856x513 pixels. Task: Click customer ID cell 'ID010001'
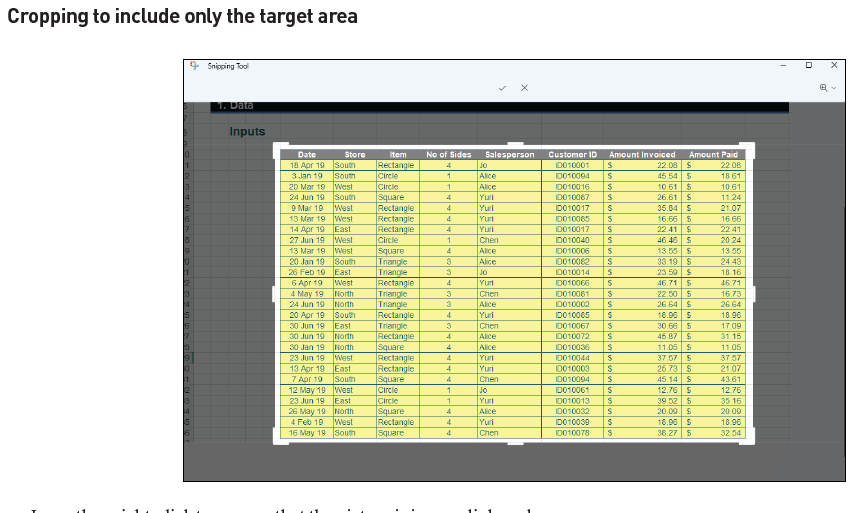point(572,165)
